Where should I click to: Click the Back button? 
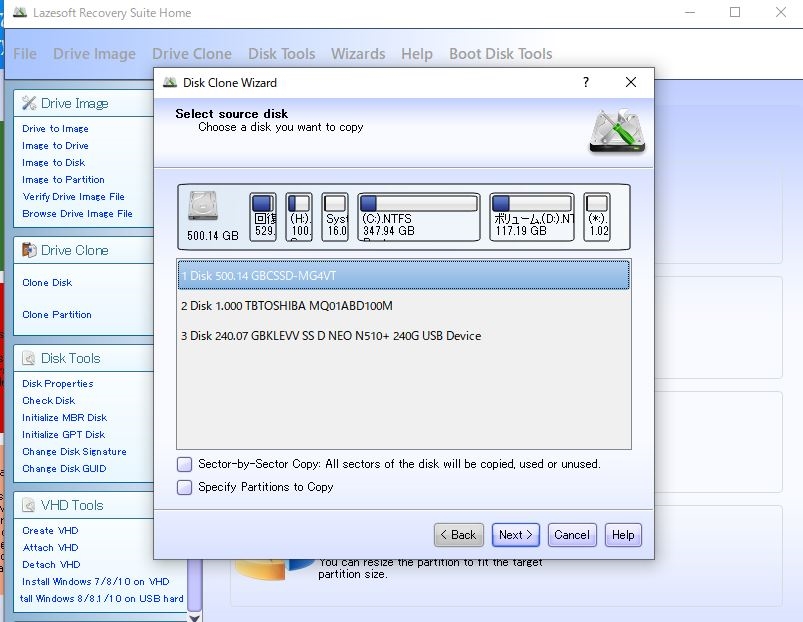(x=458, y=535)
